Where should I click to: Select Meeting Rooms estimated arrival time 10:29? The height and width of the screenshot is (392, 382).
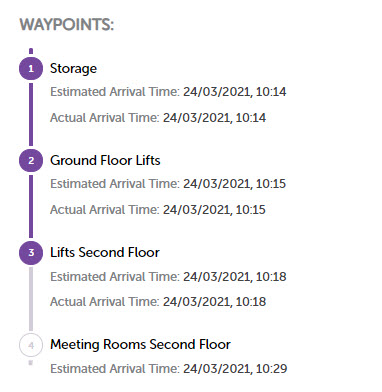(235, 369)
